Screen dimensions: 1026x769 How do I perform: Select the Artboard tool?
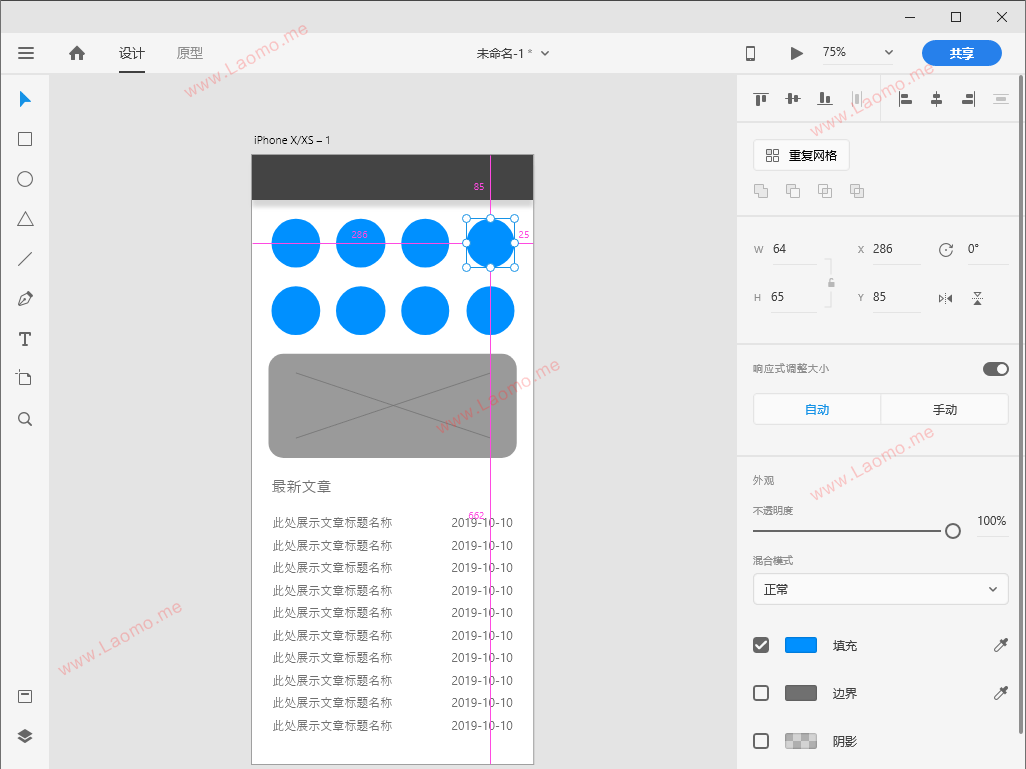click(24, 378)
